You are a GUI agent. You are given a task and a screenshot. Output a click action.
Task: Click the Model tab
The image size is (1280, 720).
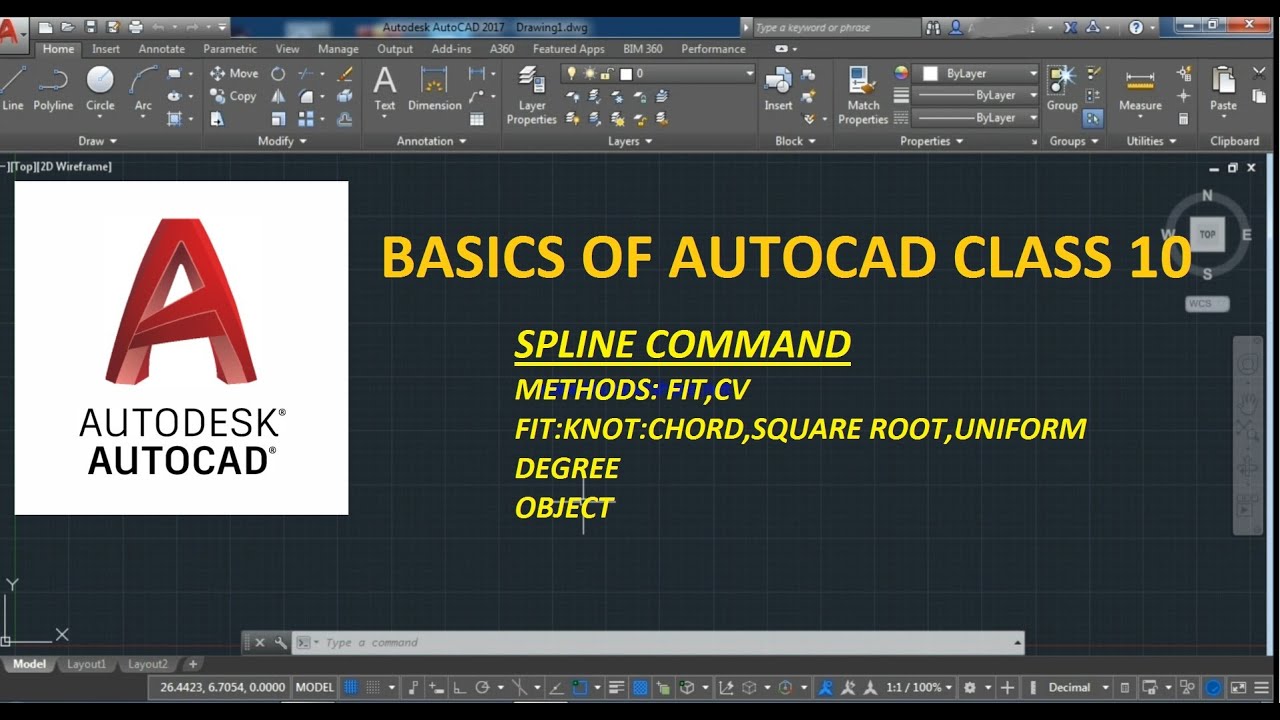tap(29, 664)
